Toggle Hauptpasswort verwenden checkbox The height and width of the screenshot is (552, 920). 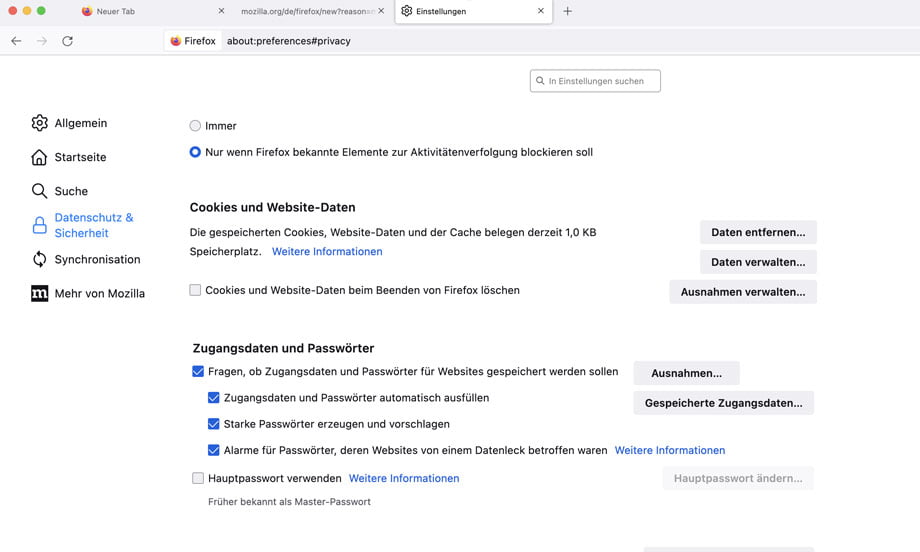198,478
